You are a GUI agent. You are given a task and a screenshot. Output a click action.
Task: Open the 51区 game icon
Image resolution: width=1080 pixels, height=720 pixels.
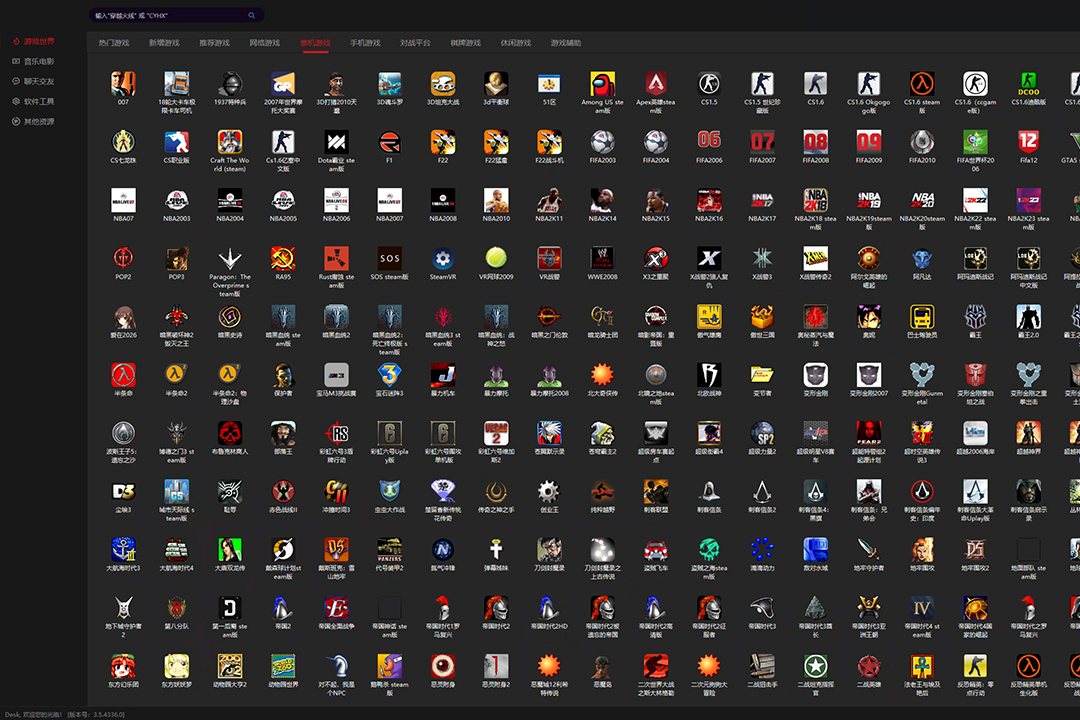point(549,84)
